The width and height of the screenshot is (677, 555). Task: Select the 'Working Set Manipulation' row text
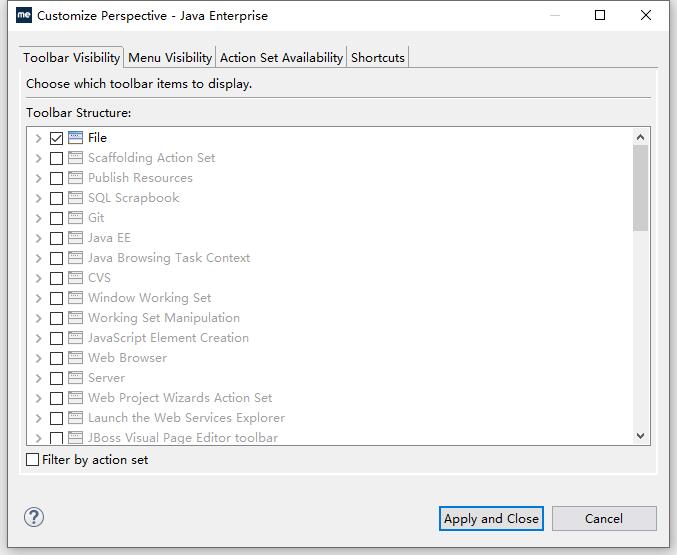[x=164, y=318]
